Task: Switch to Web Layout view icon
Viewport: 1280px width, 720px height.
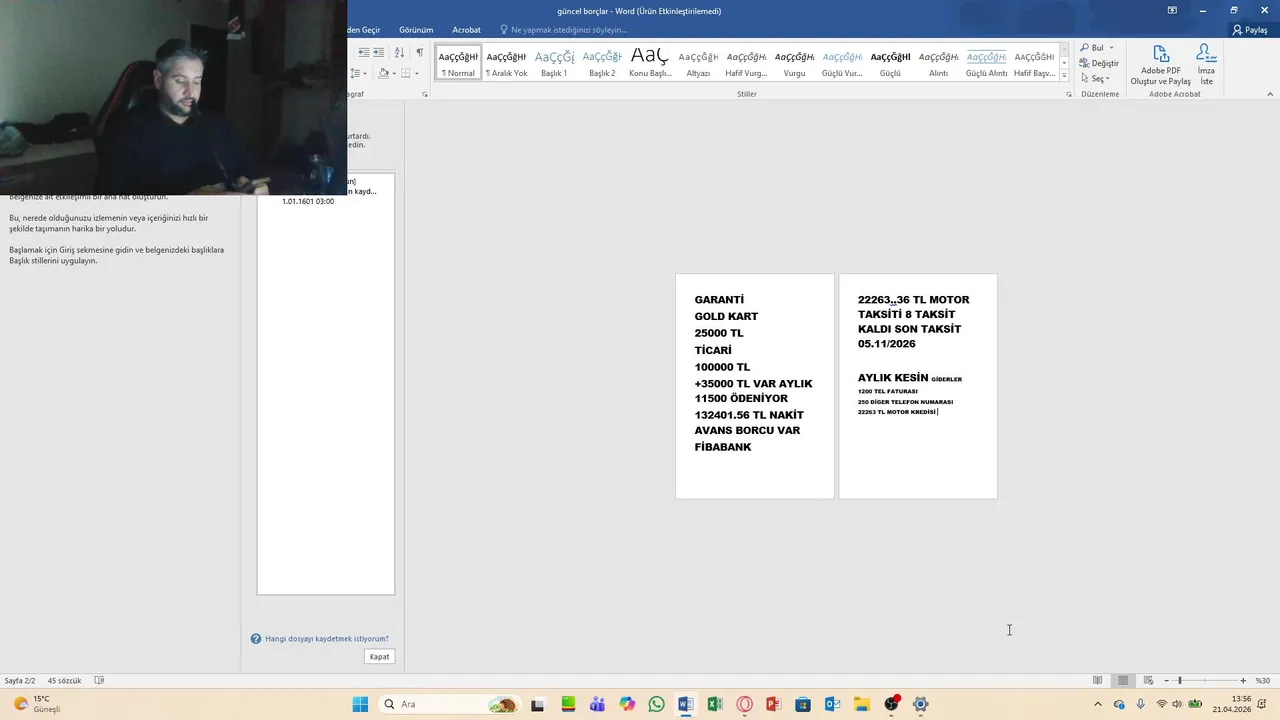Action: tap(1148, 680)
